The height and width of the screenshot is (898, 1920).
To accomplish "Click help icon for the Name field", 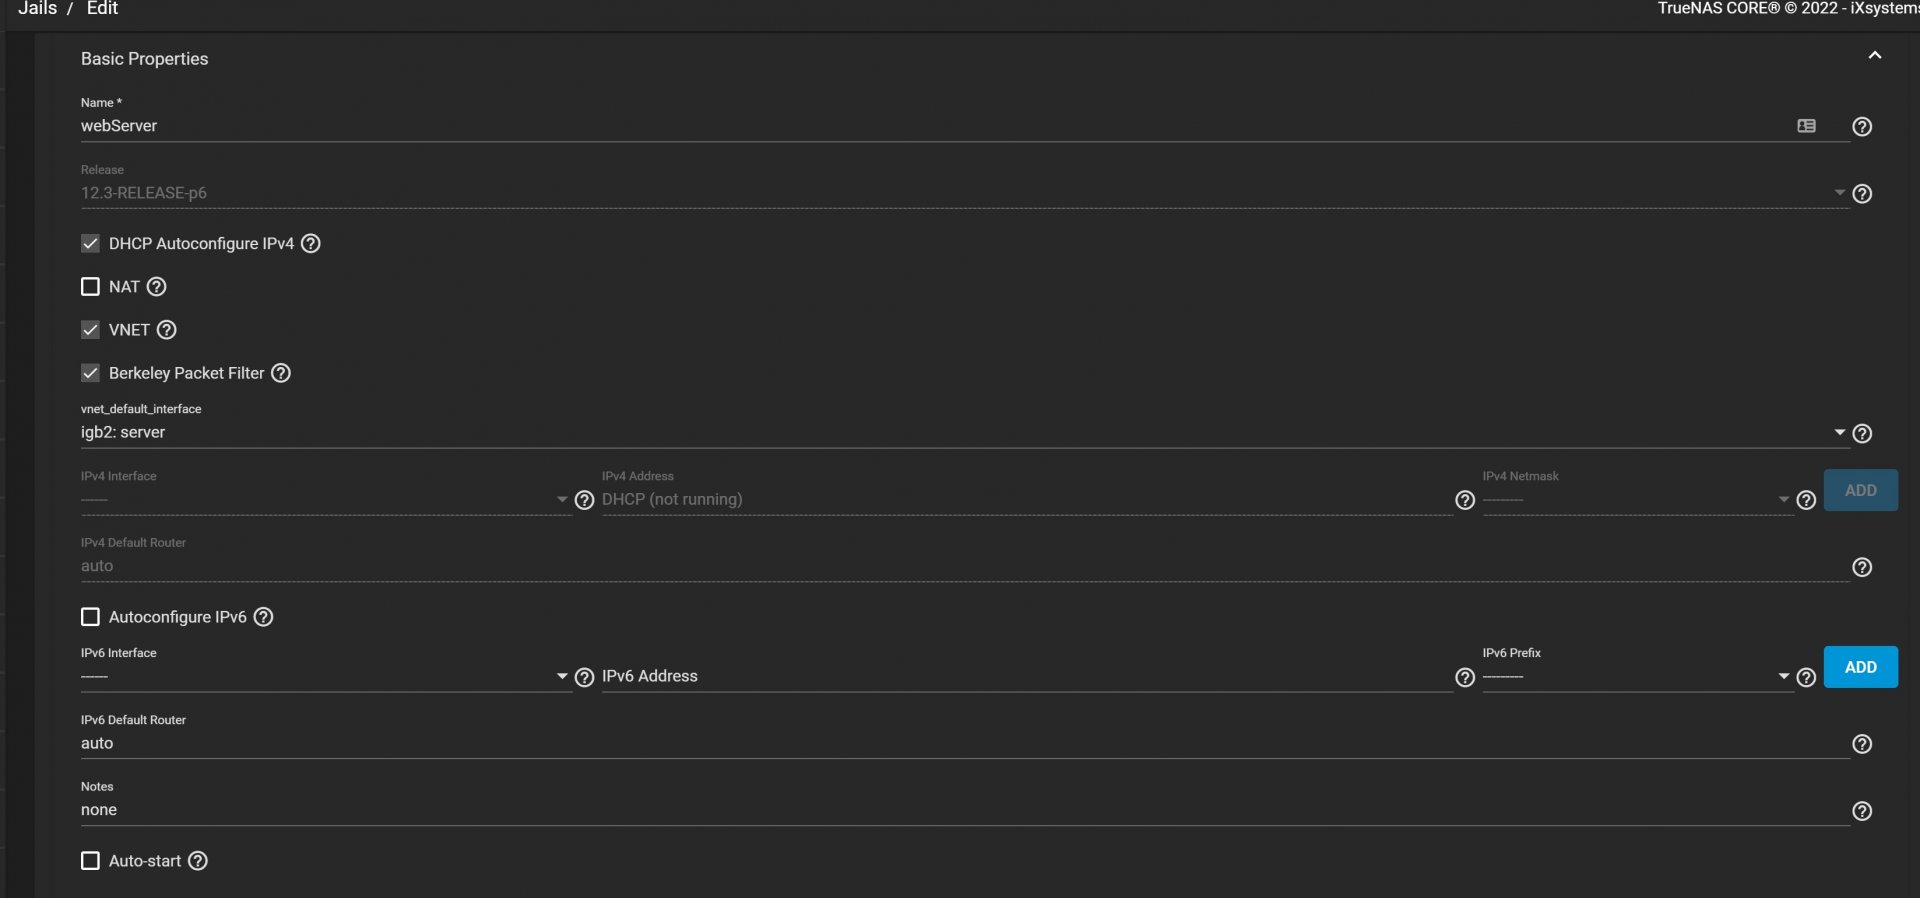I will 1861,127.
